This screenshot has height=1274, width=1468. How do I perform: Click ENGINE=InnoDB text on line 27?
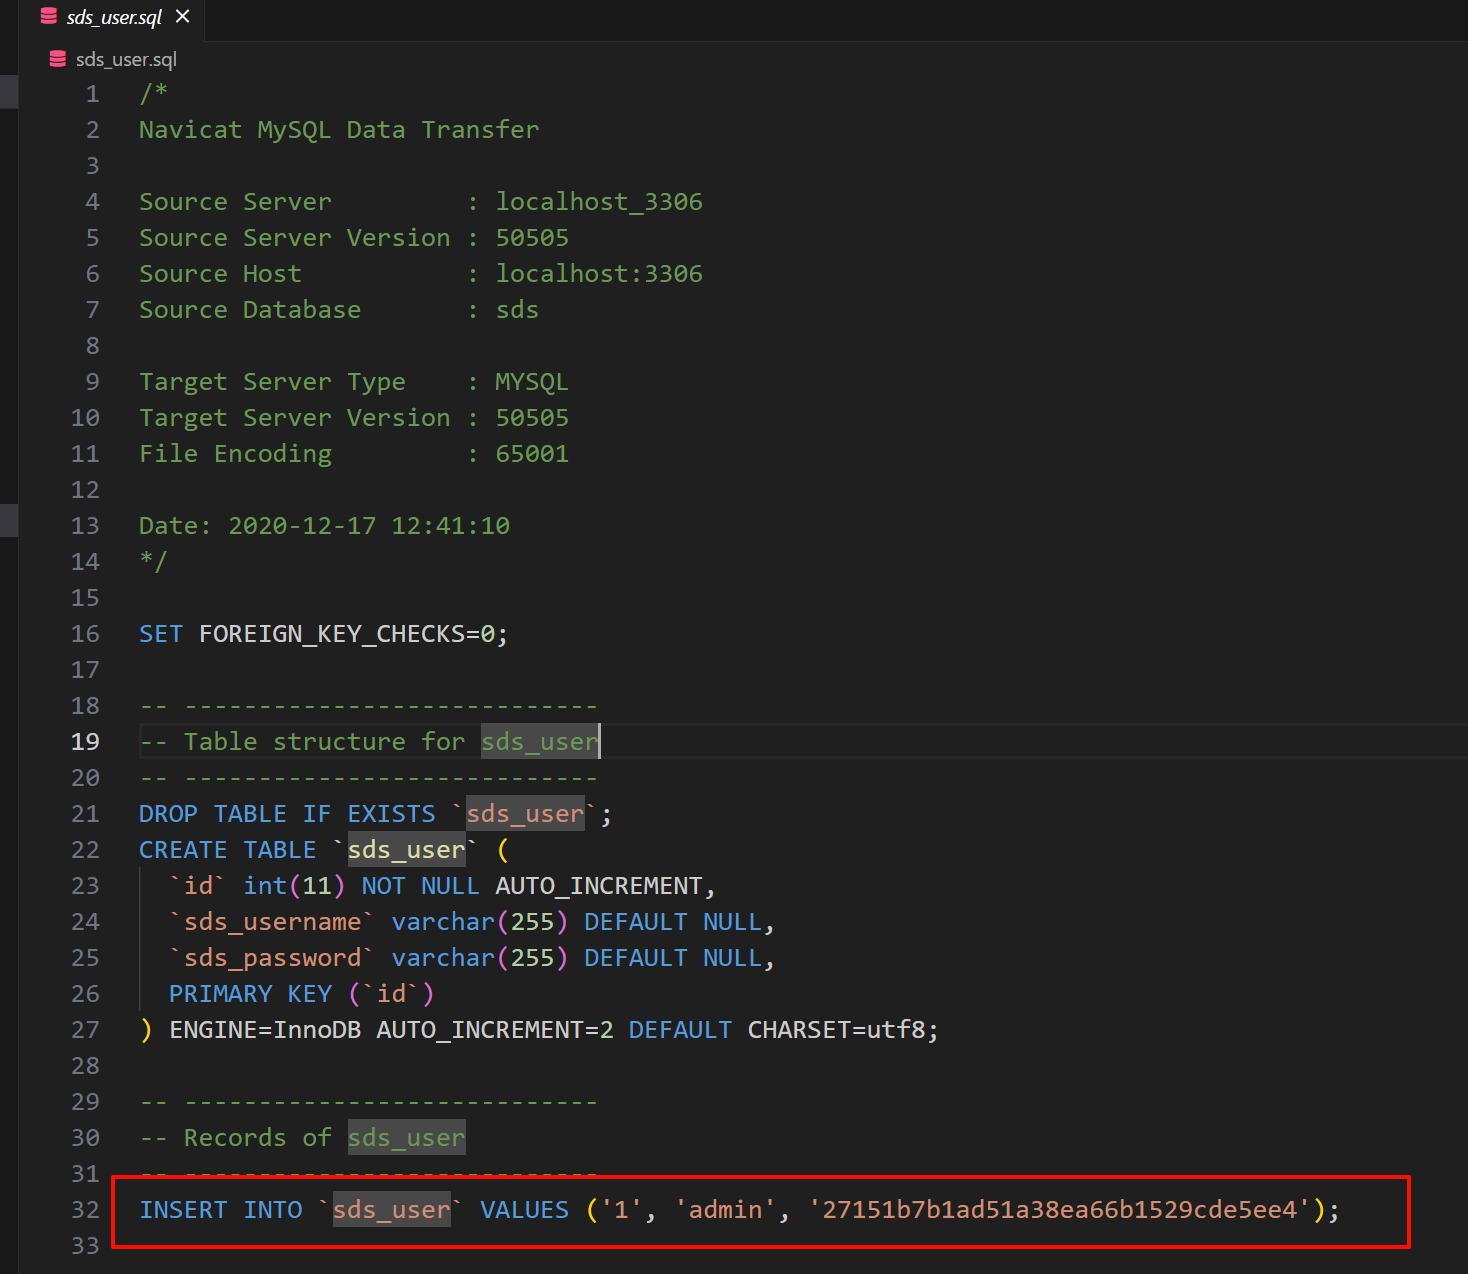tap(265, 1030)
